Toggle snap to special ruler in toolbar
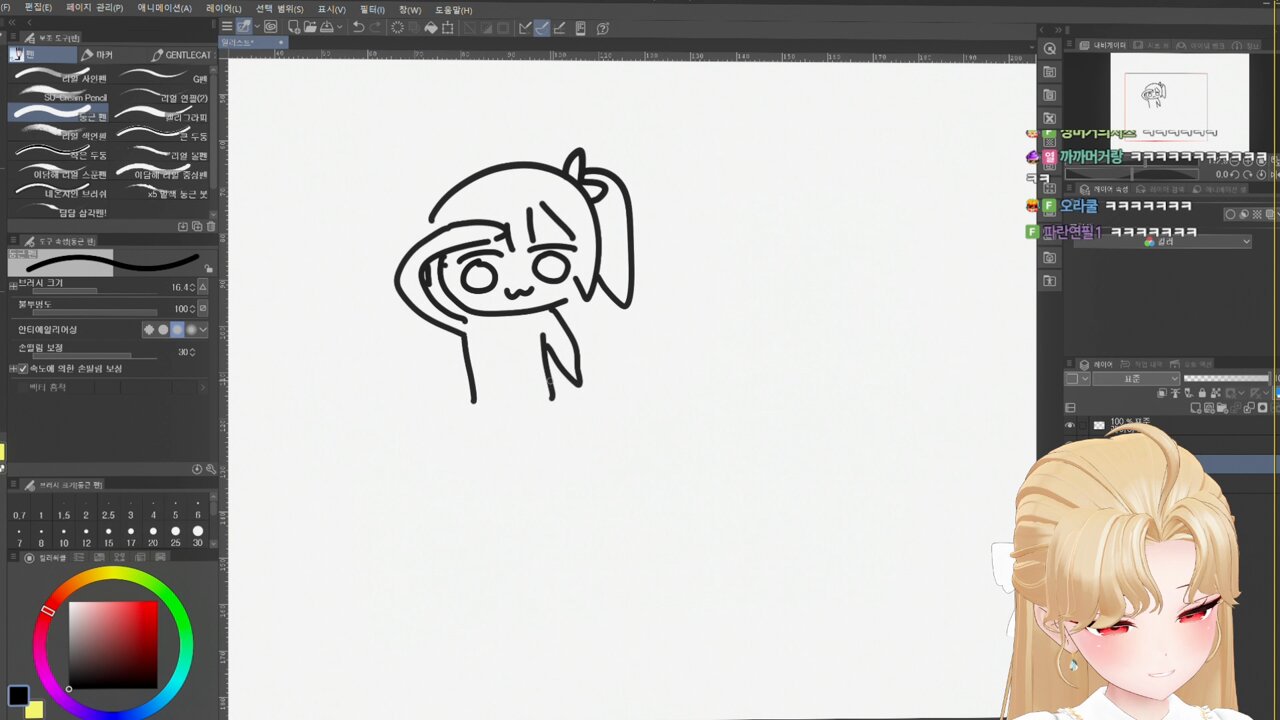 [542, 28]
